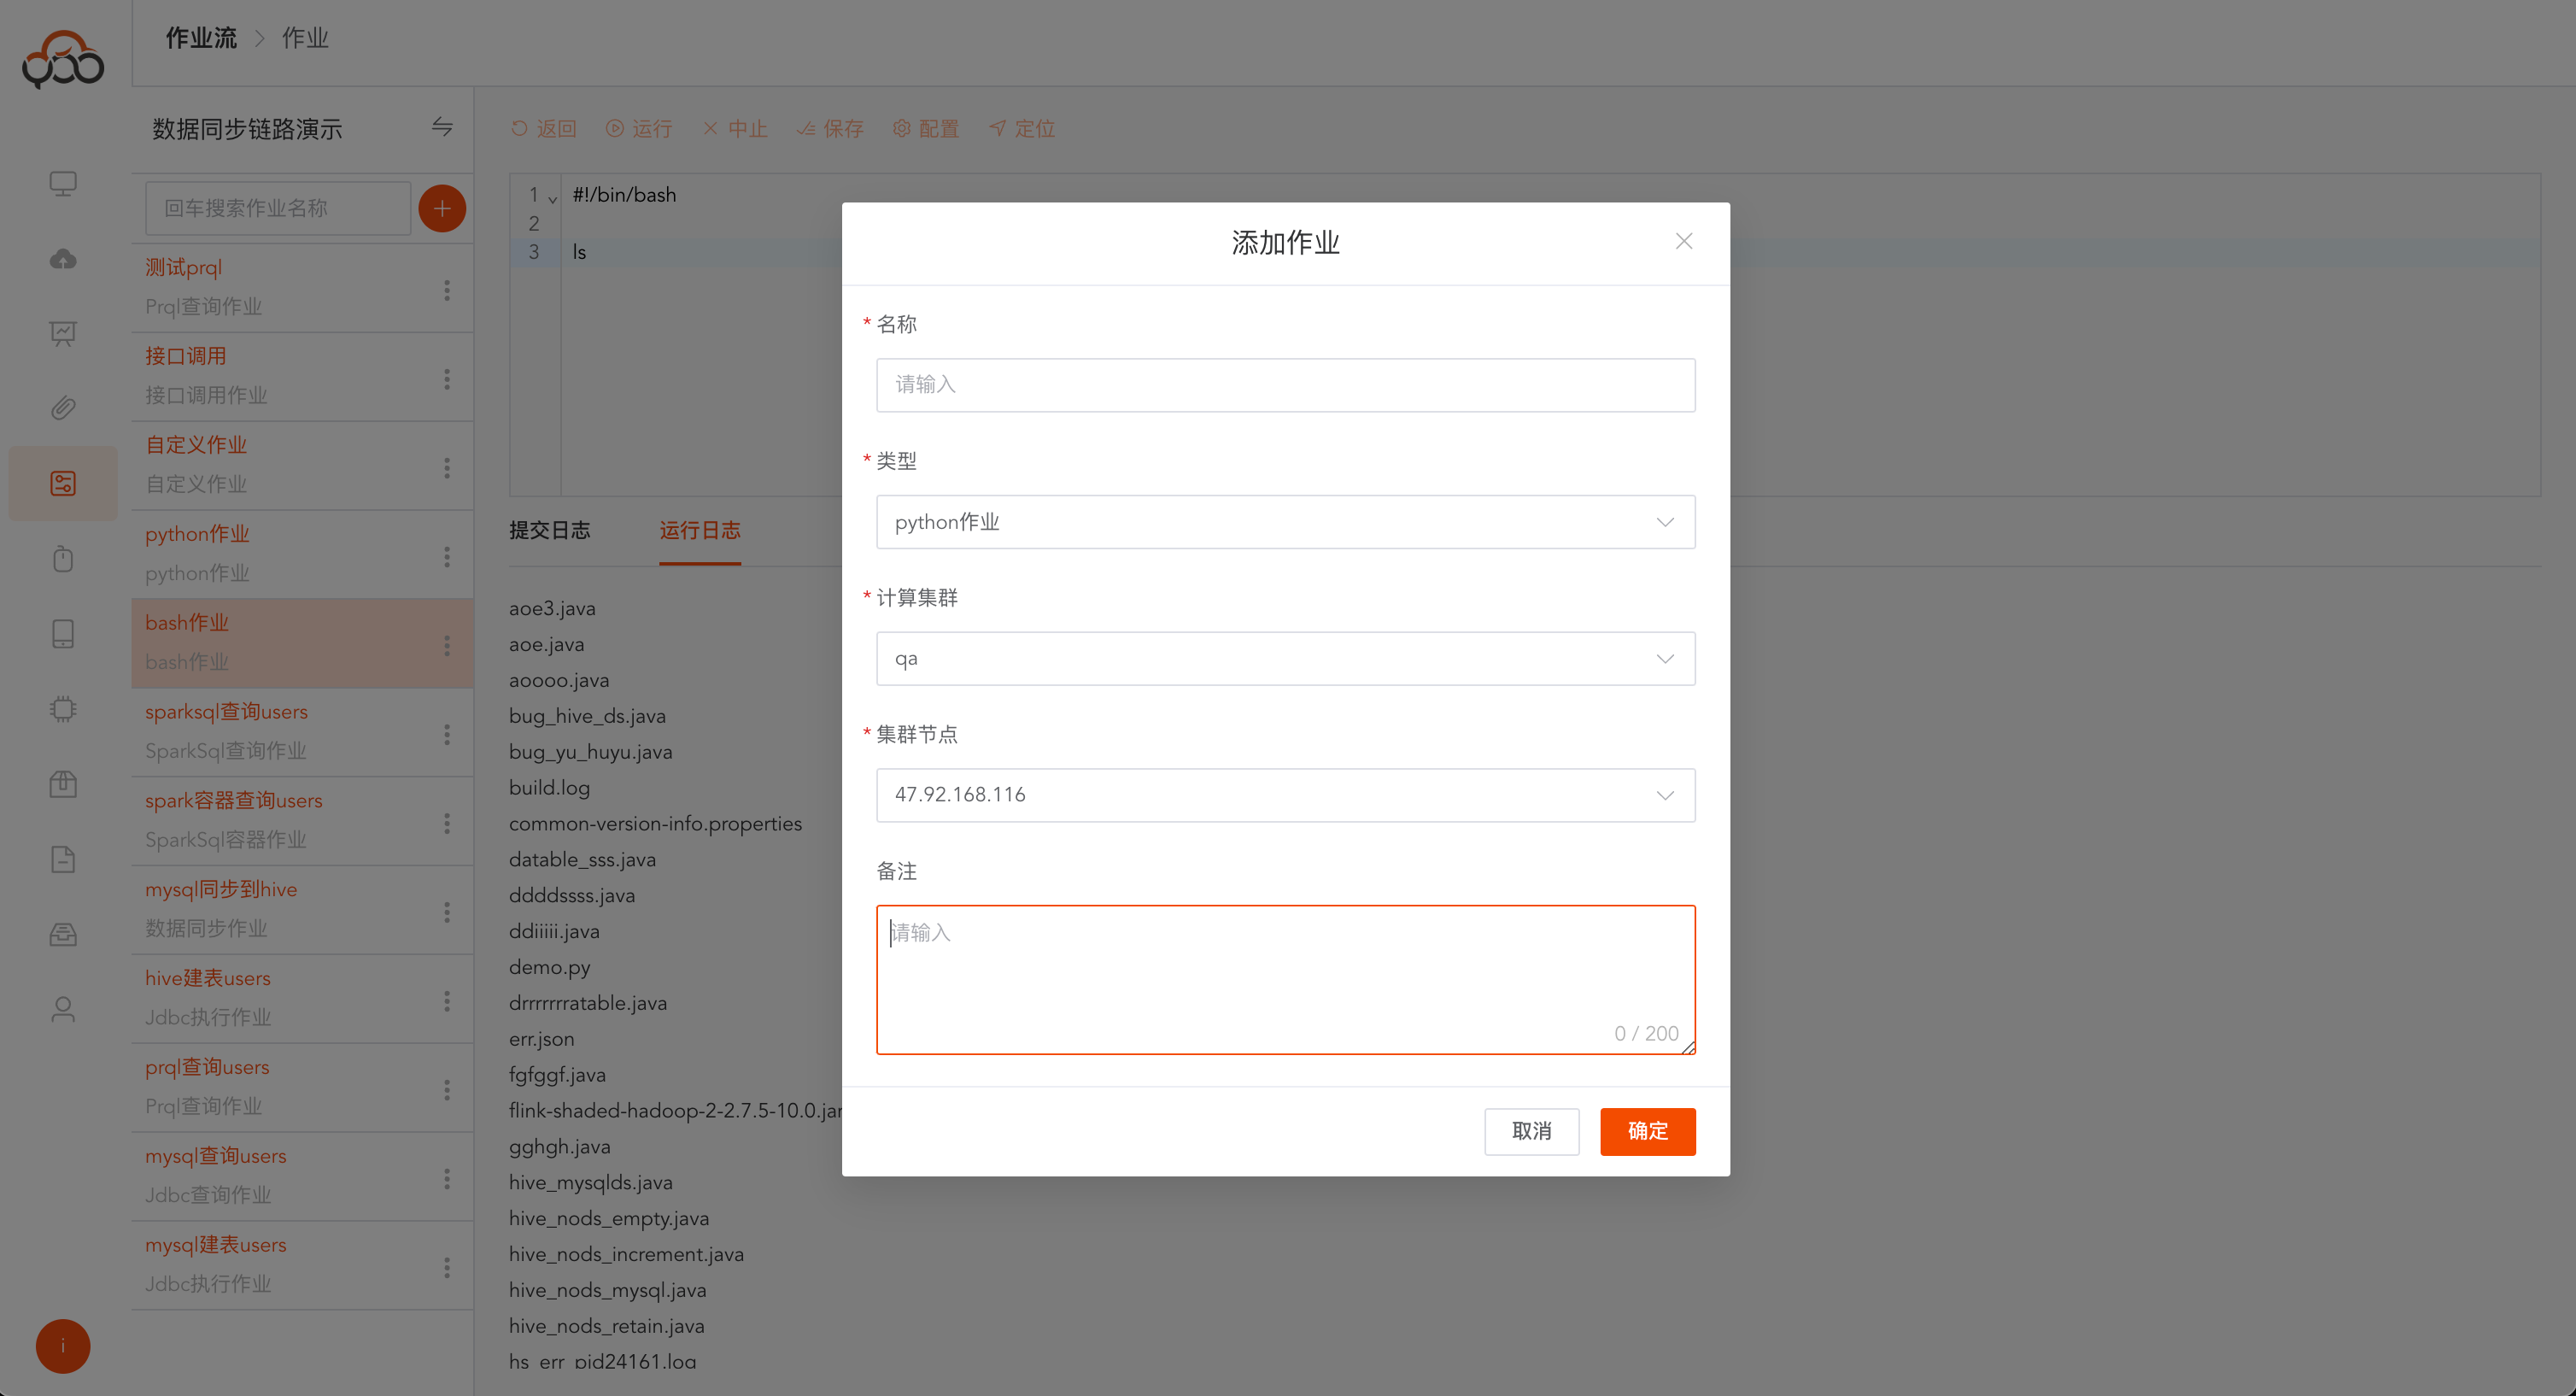Click the swap icon beside 数据同步链路演示
Image resolution: width=2576 pixels, height=1396 pixels.
tap(442, 127)
